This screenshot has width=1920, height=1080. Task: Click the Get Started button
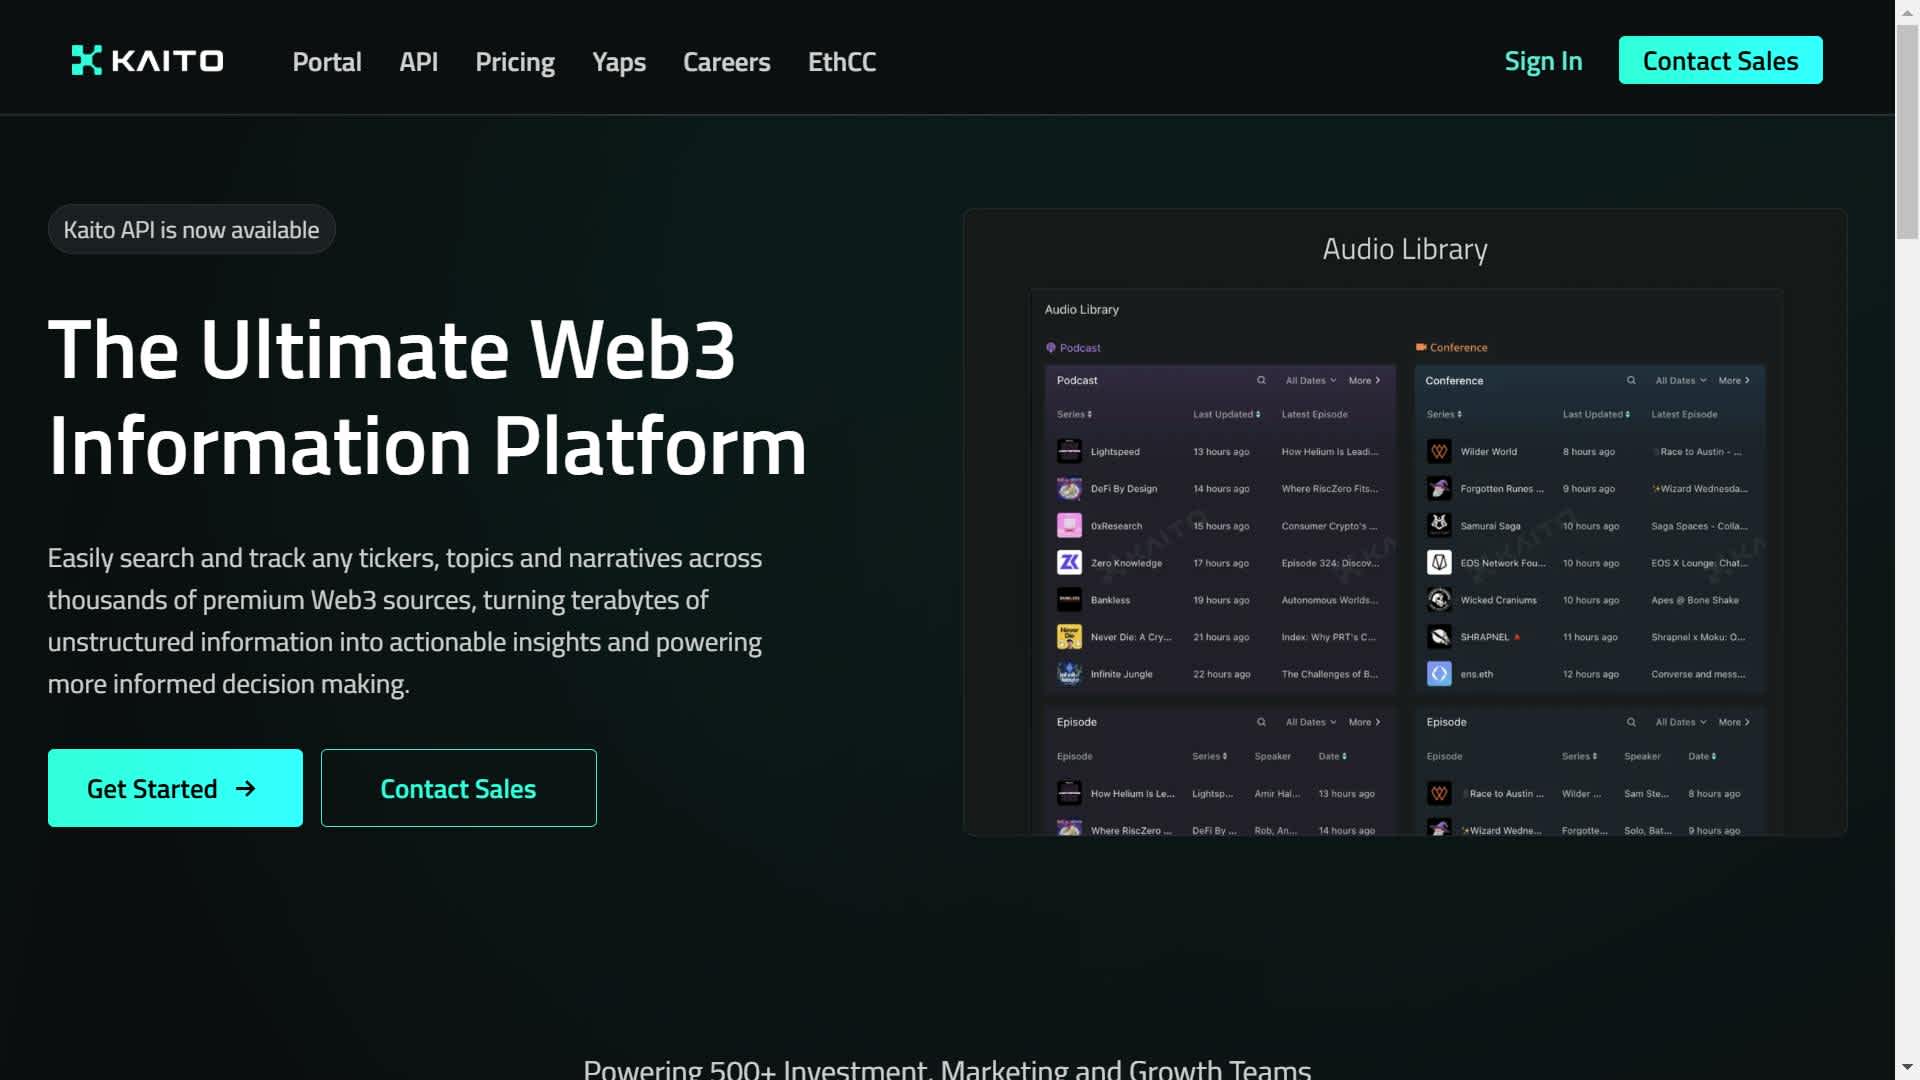point(175,788)
